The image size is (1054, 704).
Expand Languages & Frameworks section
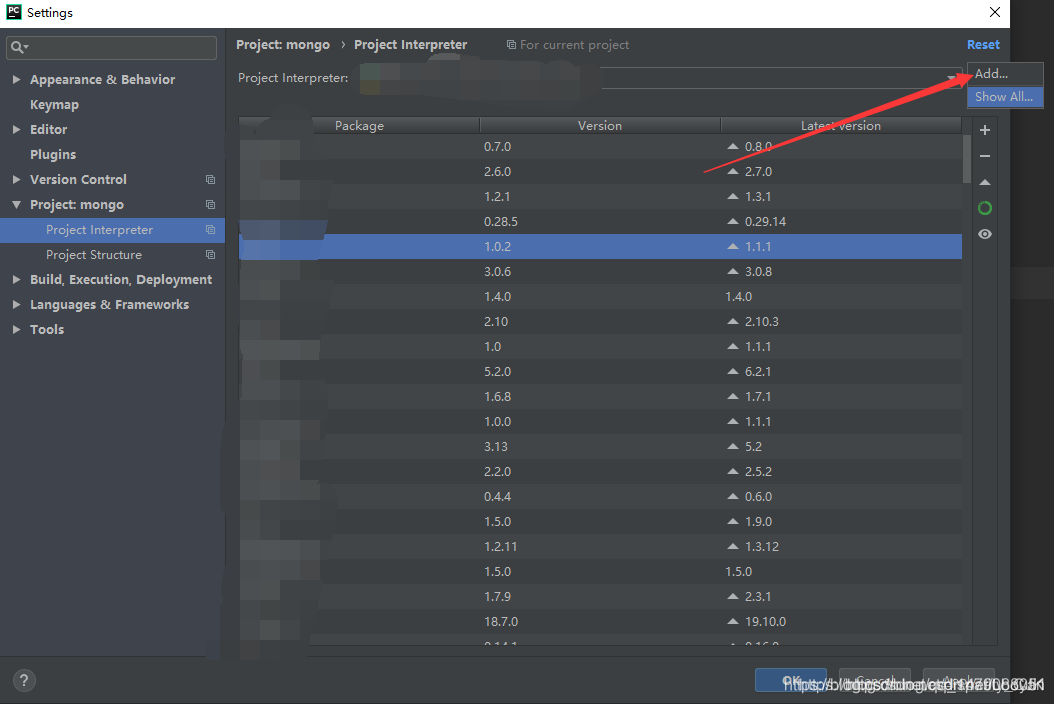tap(16, 305)
